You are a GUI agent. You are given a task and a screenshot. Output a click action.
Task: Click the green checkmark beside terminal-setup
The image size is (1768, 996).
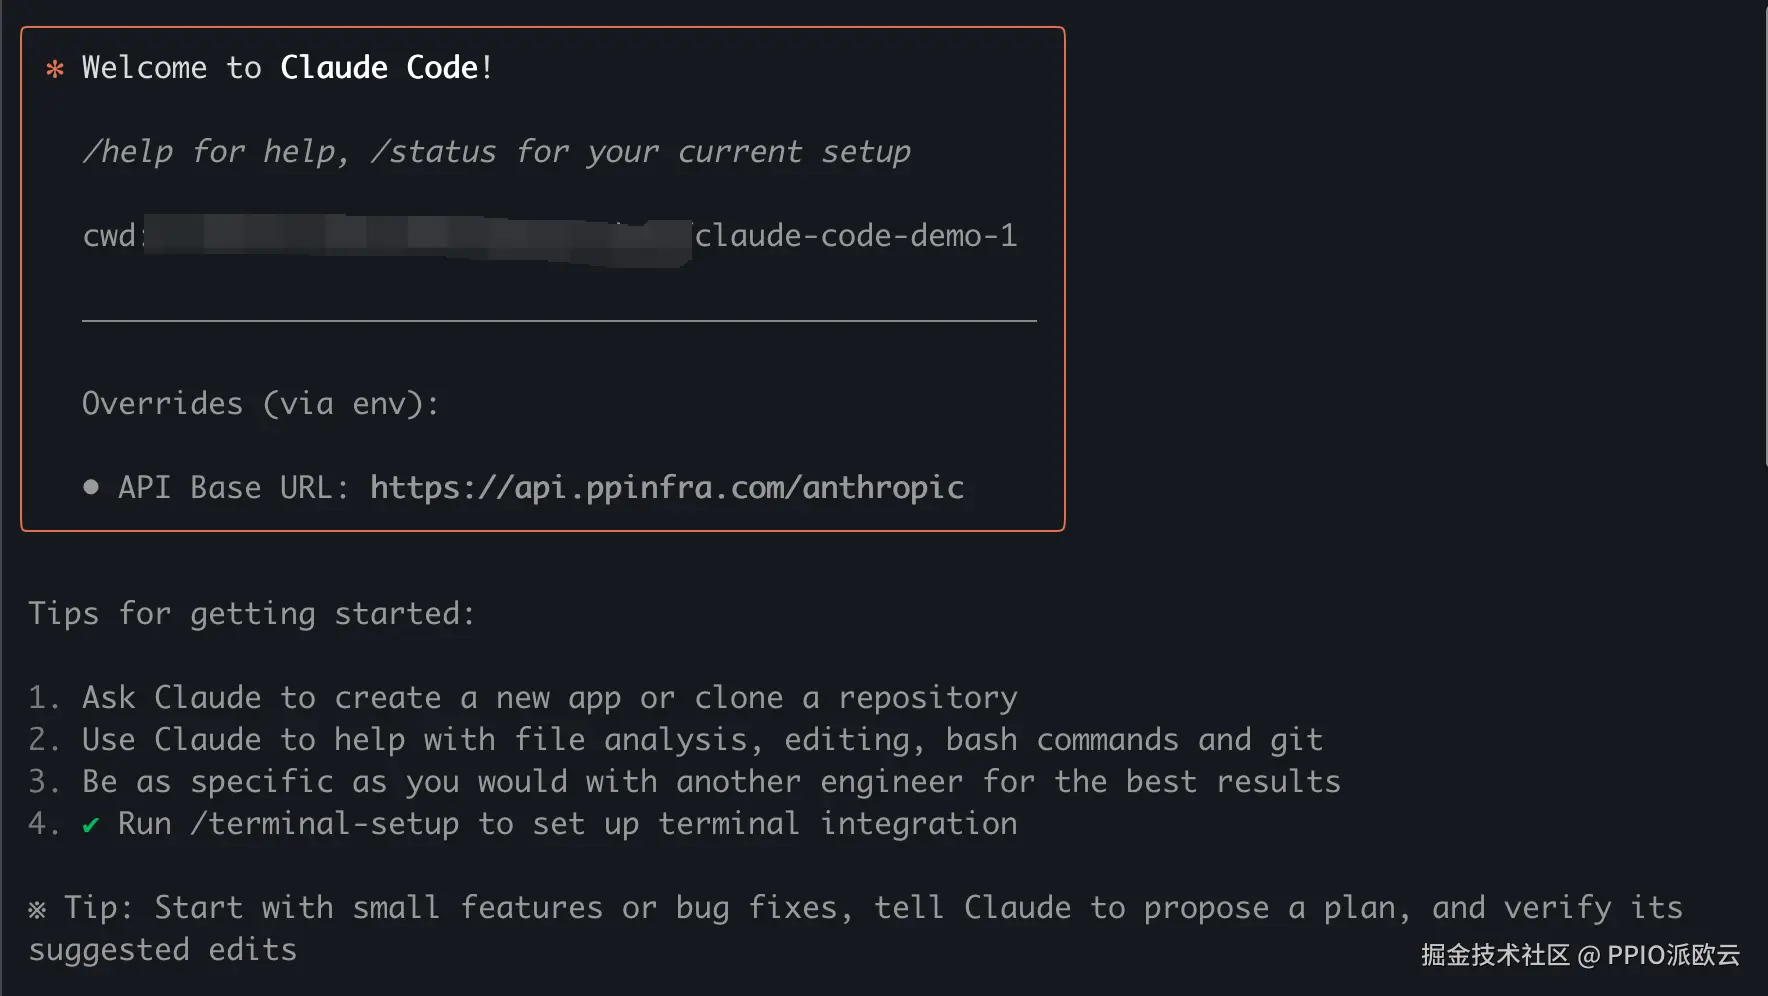pos(91,825)
